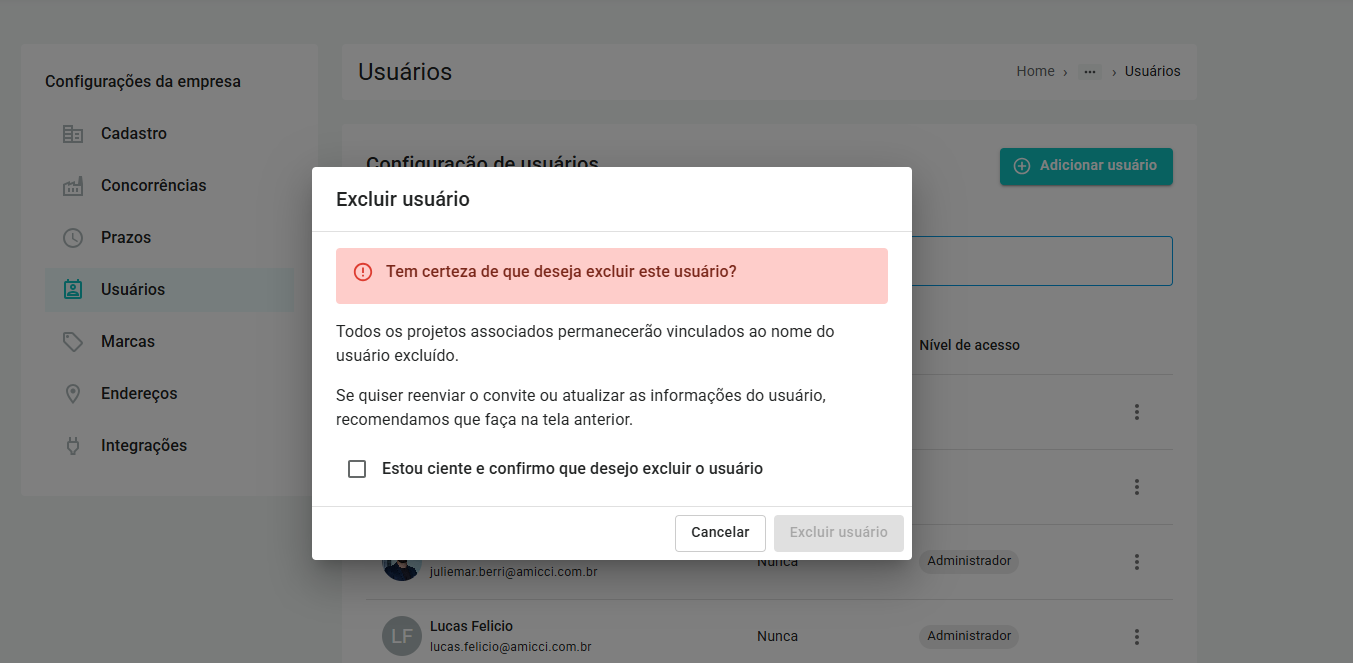This screenshot has width=1353, height=663.
Task: Click the Prazos clock icon
Action: coord(72,238)
